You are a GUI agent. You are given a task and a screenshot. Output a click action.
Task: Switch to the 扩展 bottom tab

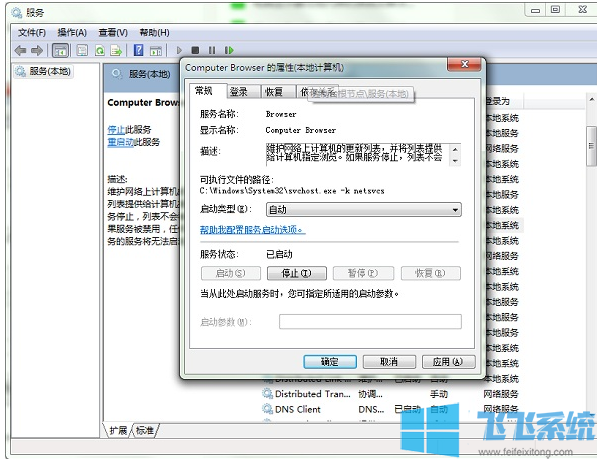tap(118, 430)
